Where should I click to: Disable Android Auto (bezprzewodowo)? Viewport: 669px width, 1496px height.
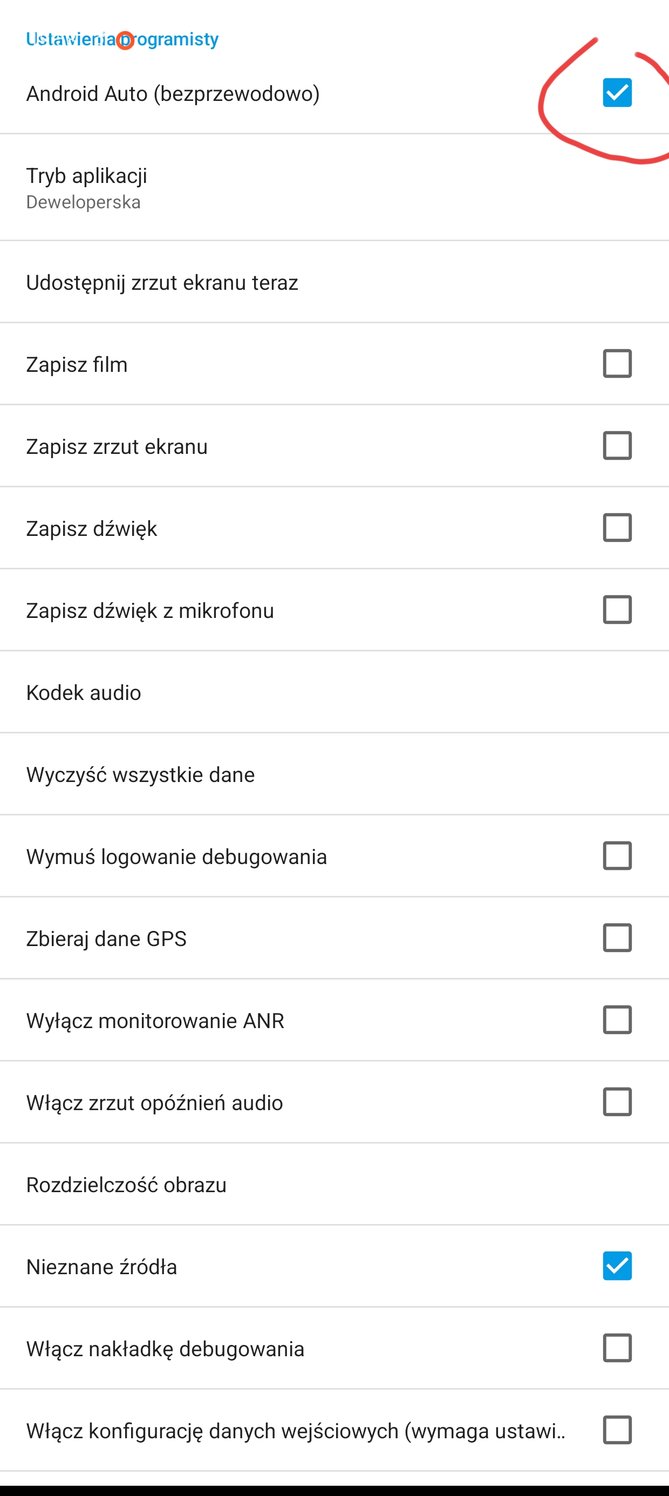(x=617, y=92)
